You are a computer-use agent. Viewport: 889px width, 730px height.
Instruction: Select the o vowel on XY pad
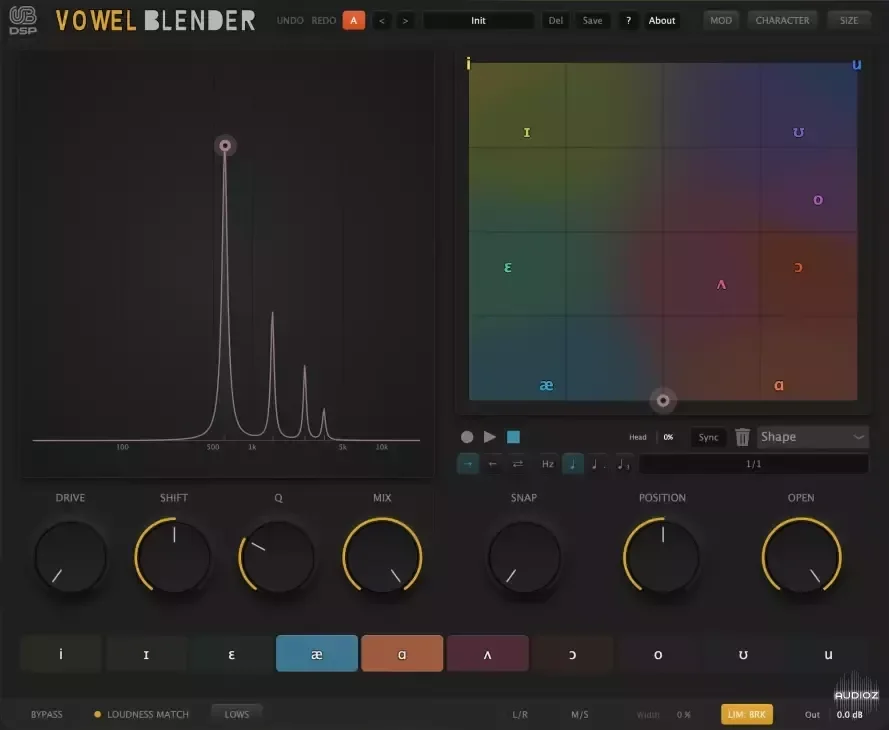point(818,200)
